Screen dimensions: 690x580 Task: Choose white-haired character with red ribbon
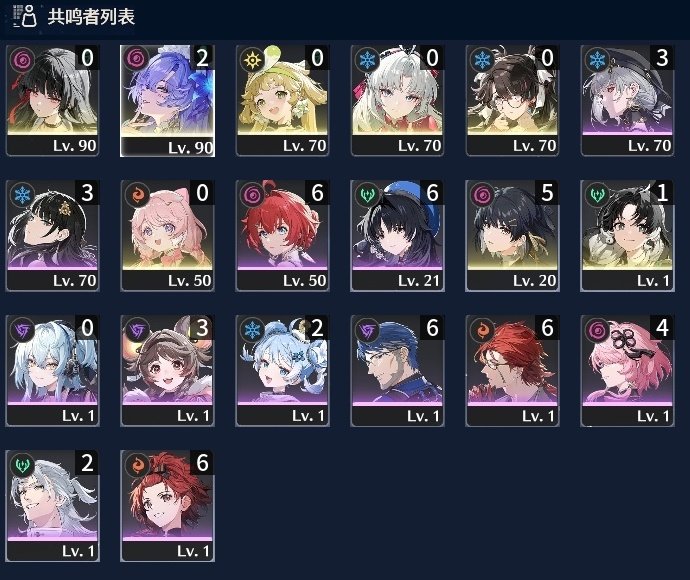point(397,100)
